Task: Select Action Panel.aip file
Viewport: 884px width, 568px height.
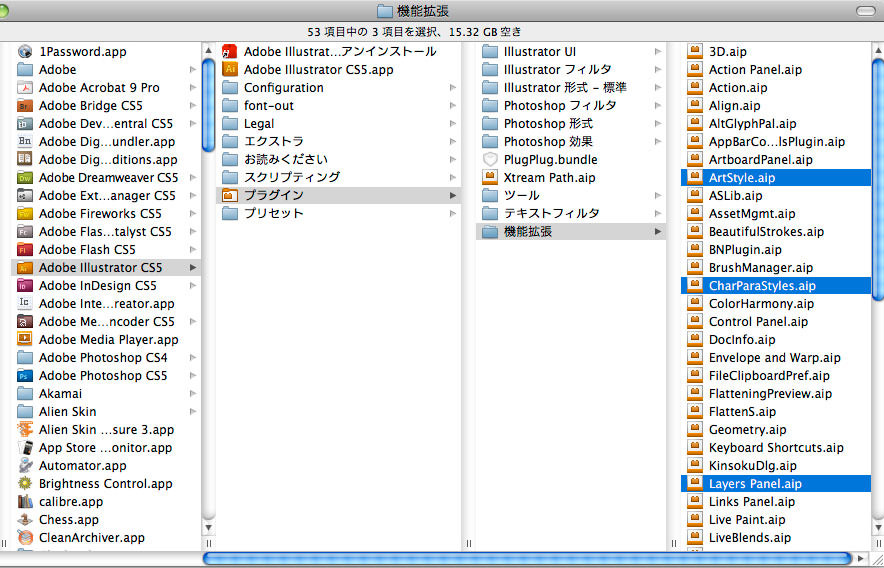Action: pyautogui.click(x=776, y=69)
